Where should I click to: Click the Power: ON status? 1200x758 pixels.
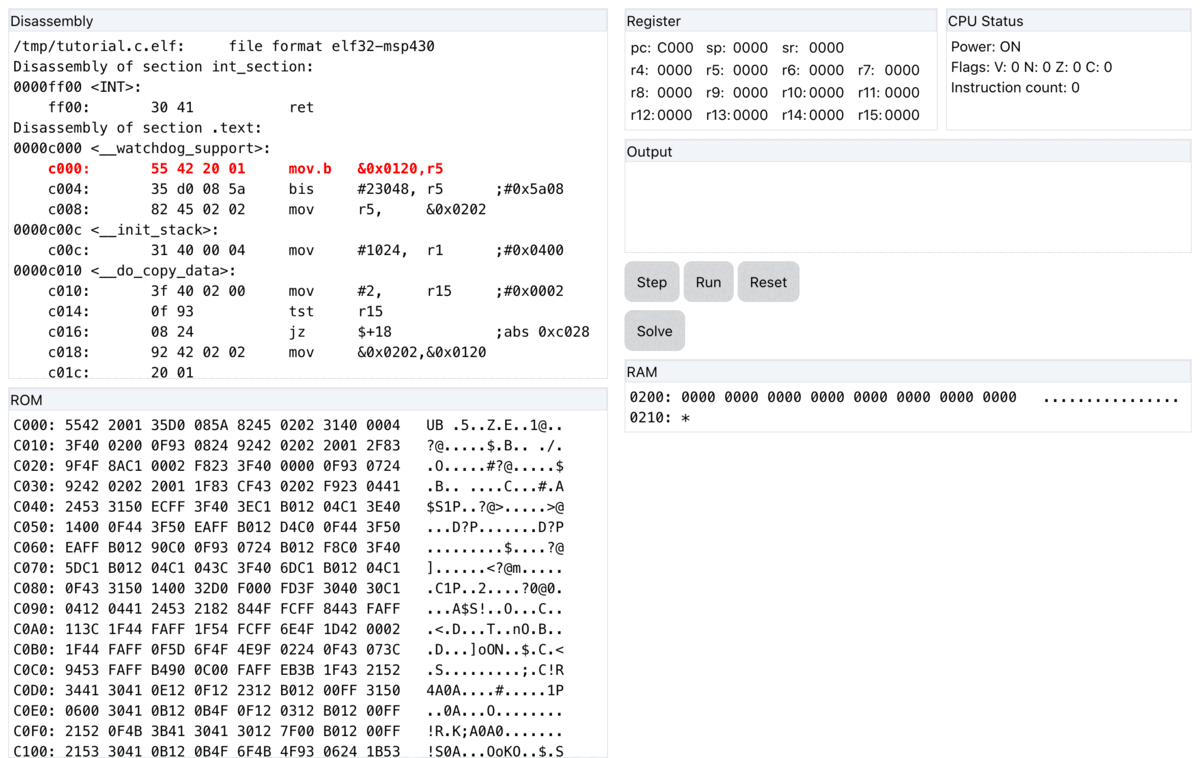986,46
